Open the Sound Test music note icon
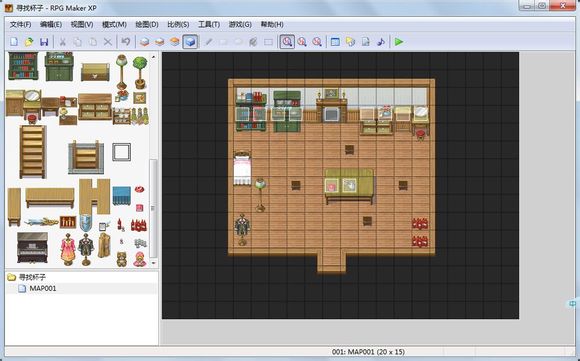Image resolution: width=580 pixels, height=361 pixels. click(x=381, y=42)
